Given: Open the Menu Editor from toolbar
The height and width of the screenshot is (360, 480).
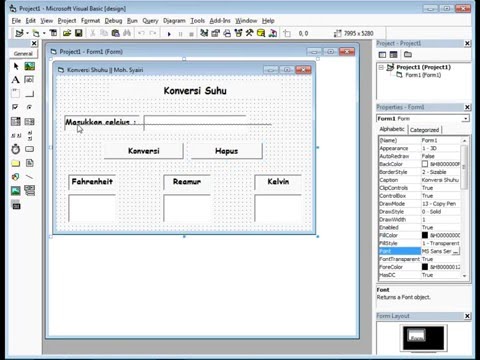Looking at the screenshot, I should (53, 33).
